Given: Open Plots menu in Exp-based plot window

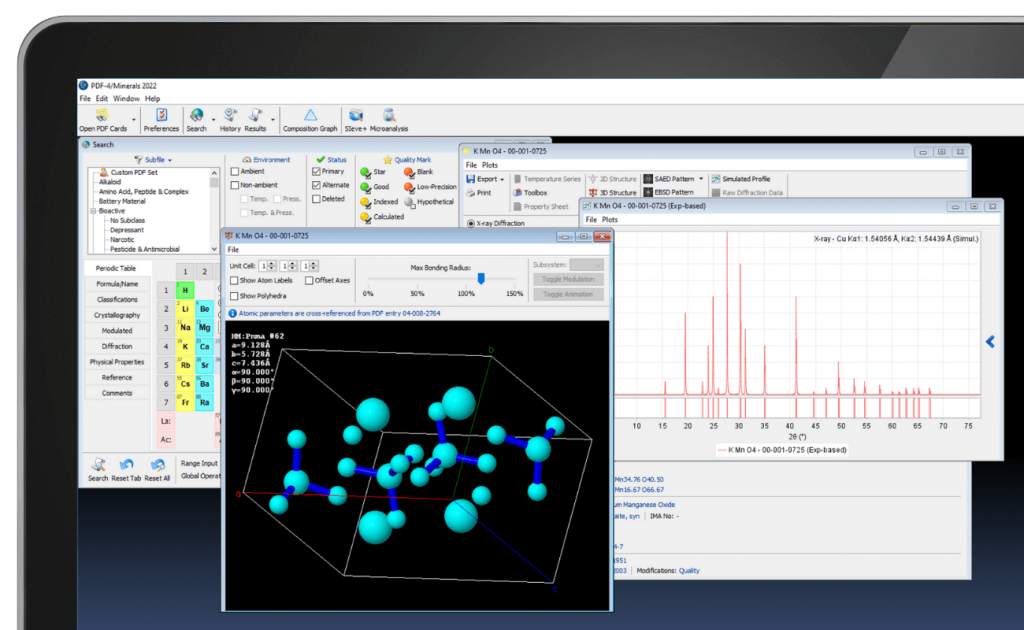Looking at the screenshot, I should pos(609,220).
